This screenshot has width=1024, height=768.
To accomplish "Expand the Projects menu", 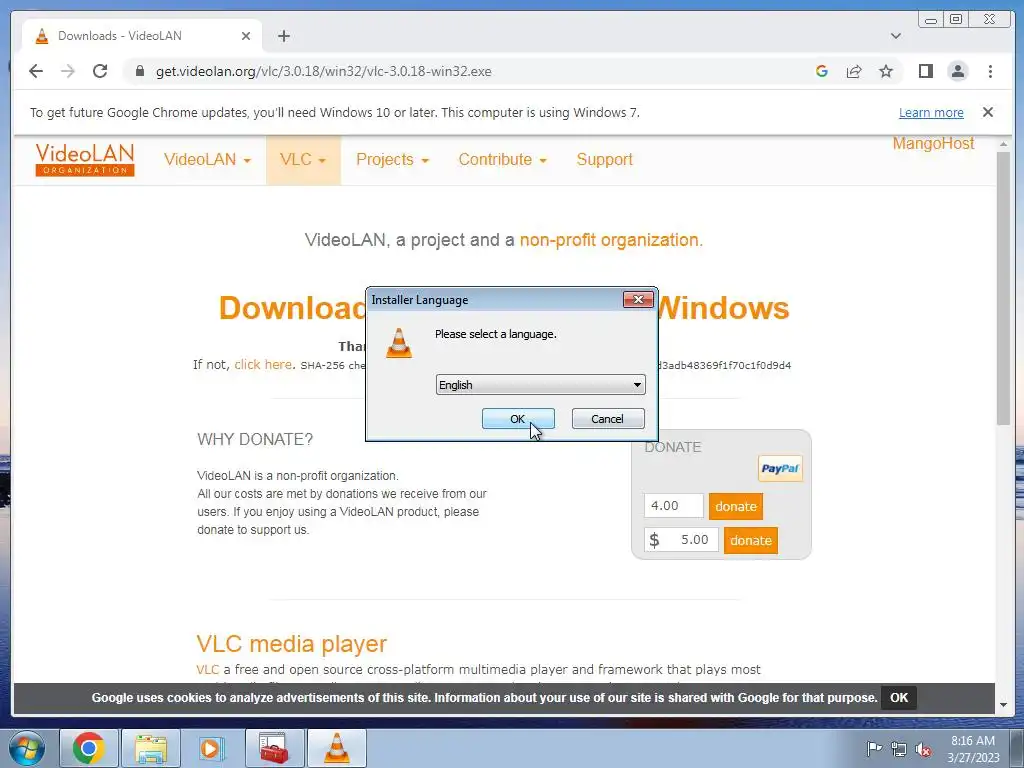I will 392,159.
